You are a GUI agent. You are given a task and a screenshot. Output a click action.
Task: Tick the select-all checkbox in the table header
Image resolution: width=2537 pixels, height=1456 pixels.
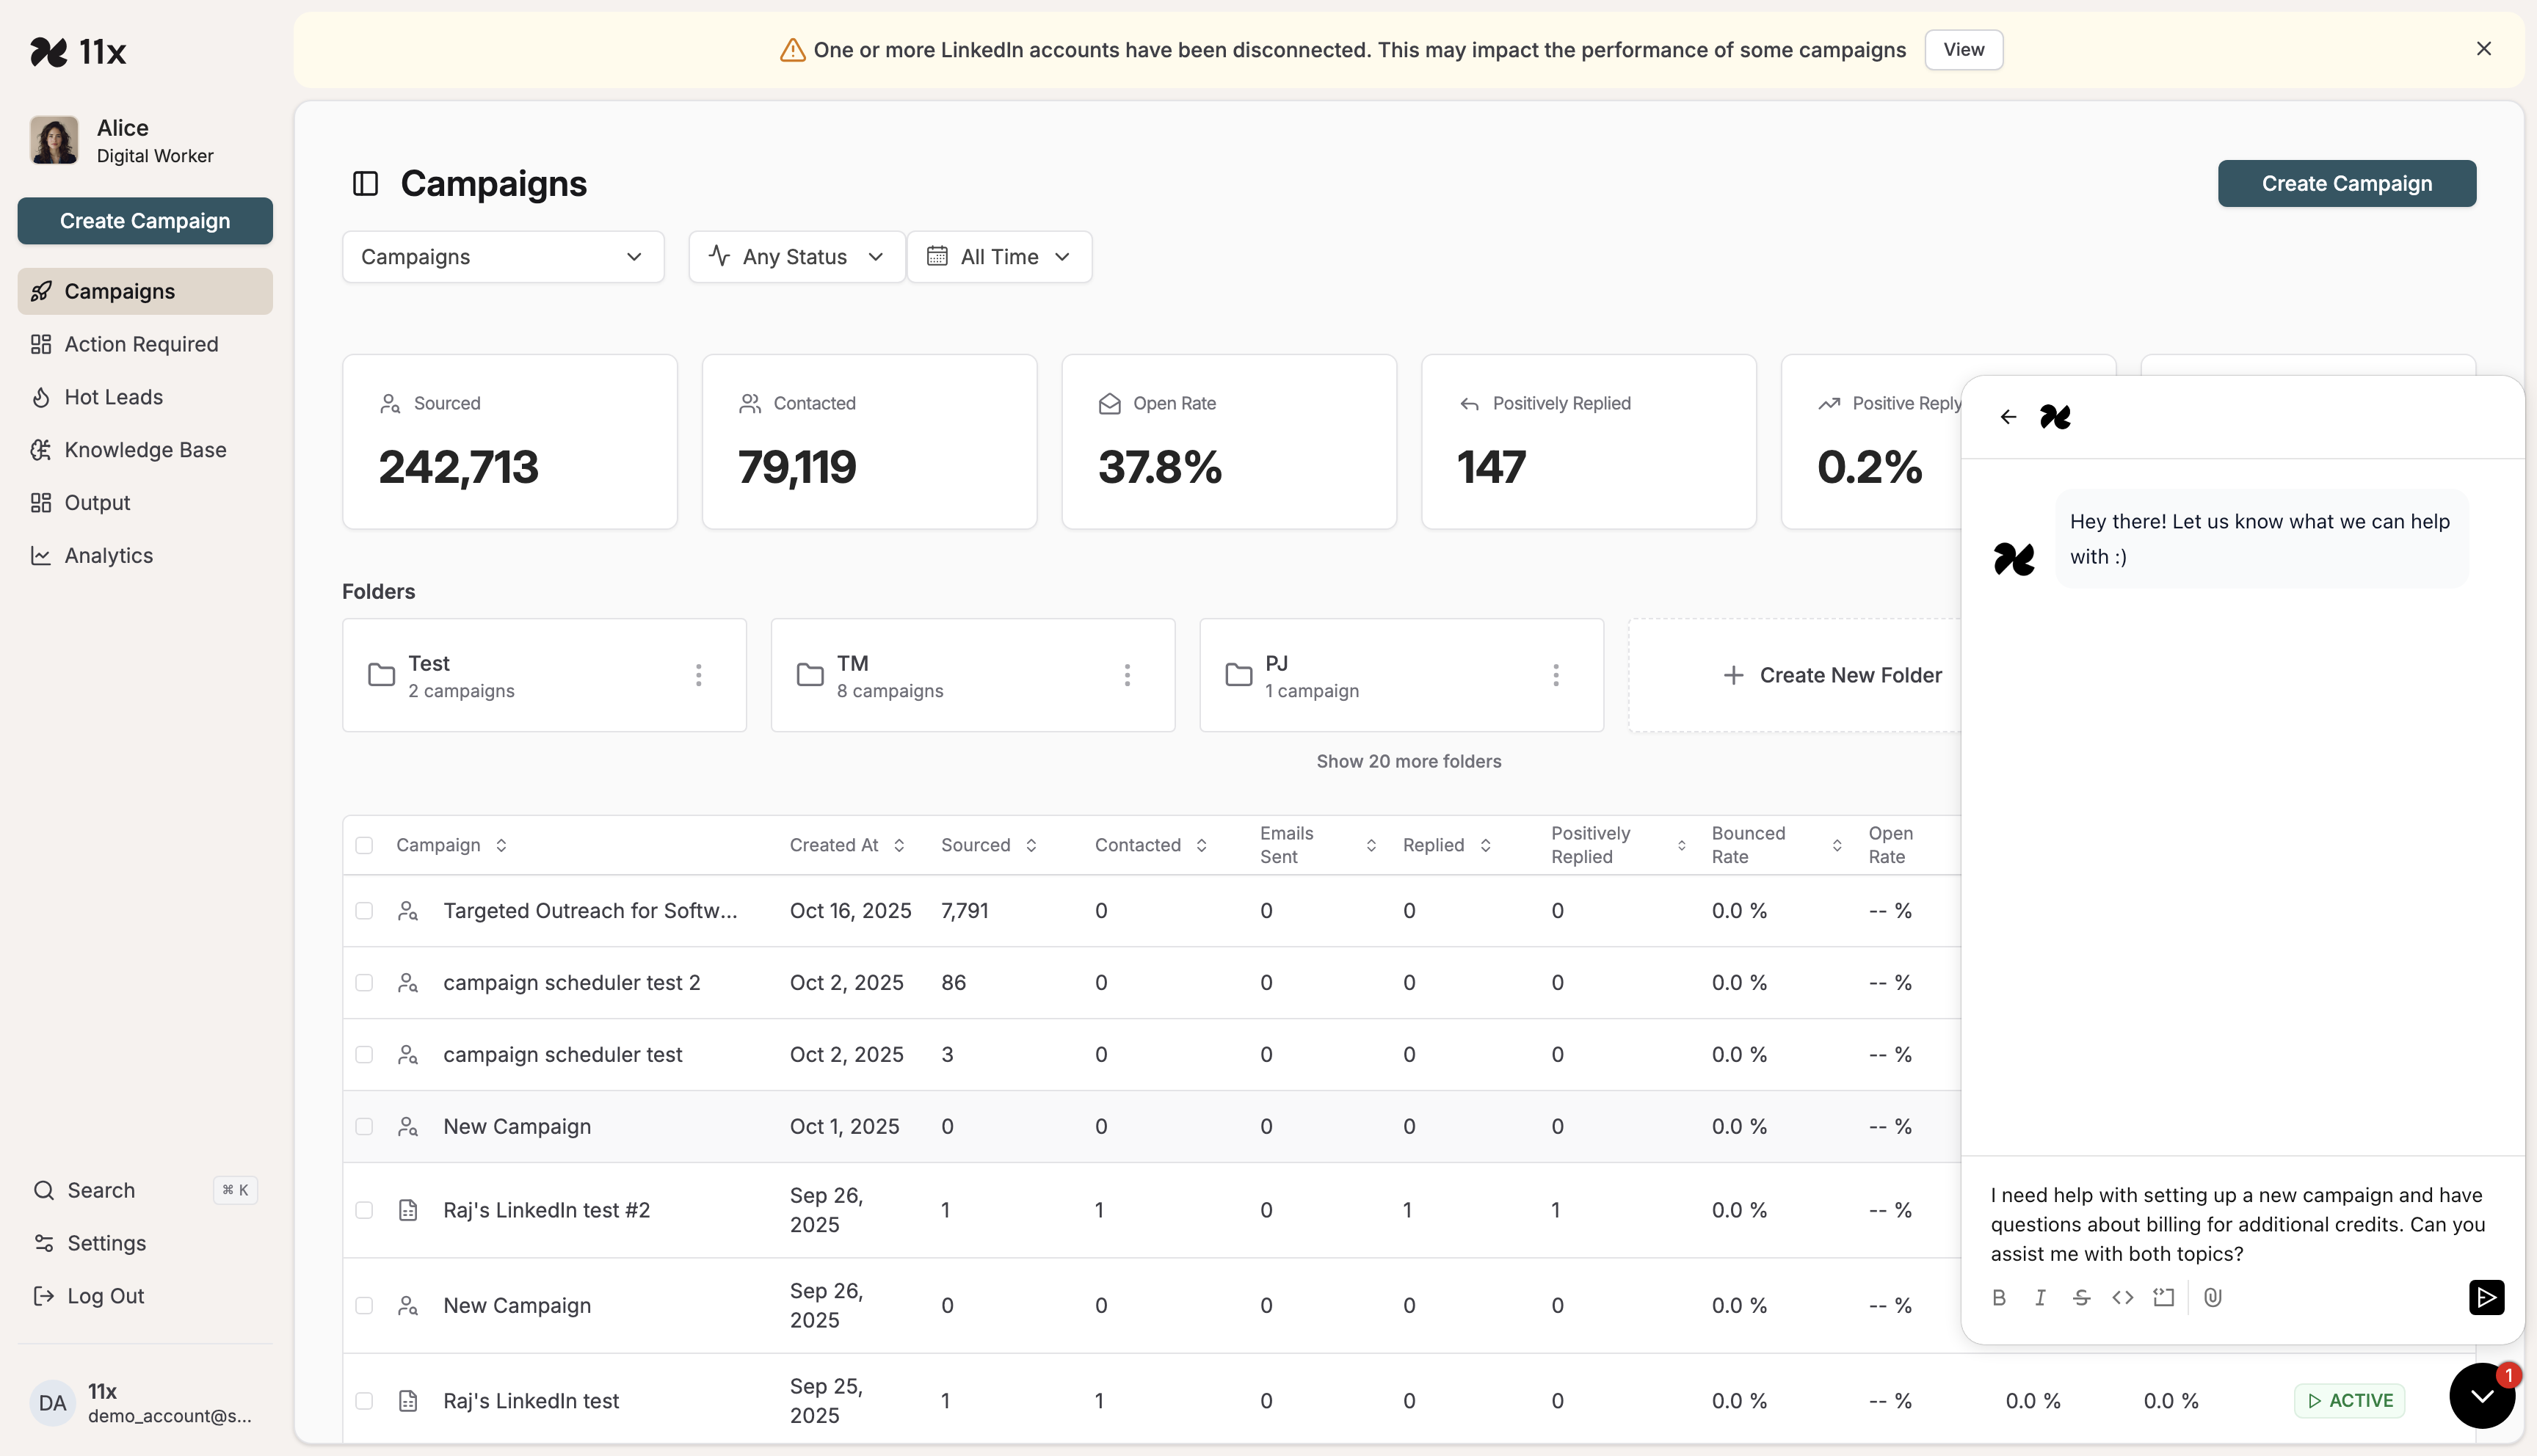364,845
